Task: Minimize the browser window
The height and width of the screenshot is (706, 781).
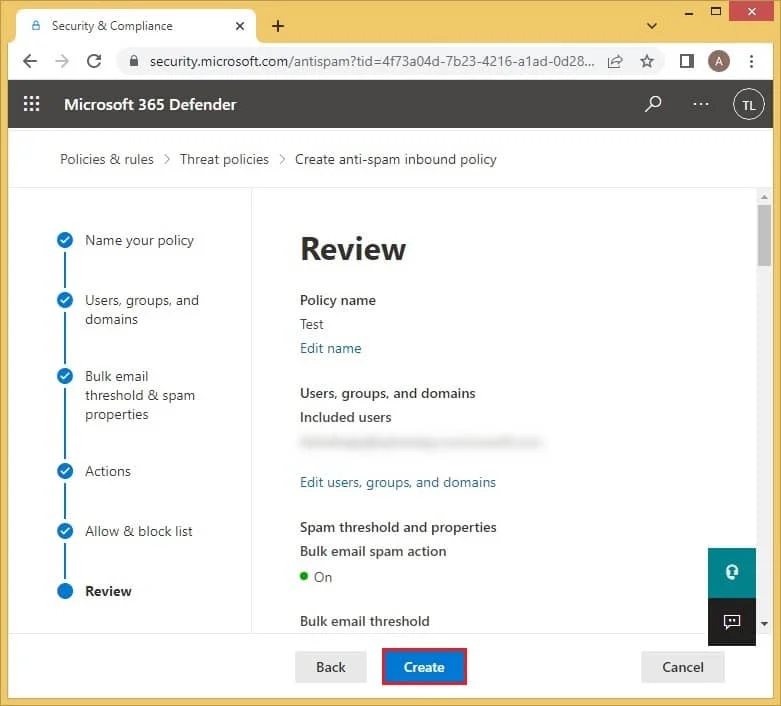Action: [x=689, y=12]
